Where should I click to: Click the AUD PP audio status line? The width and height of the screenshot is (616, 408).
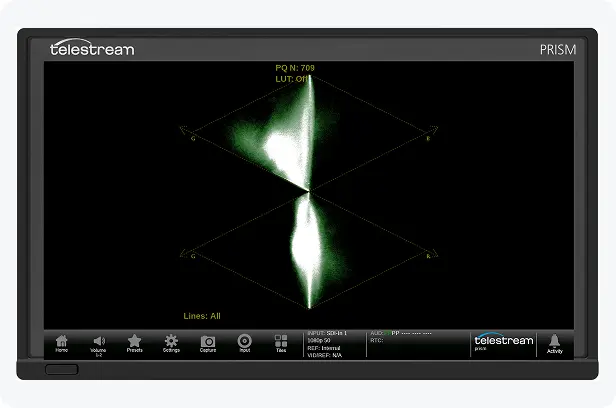coord(401,333)
